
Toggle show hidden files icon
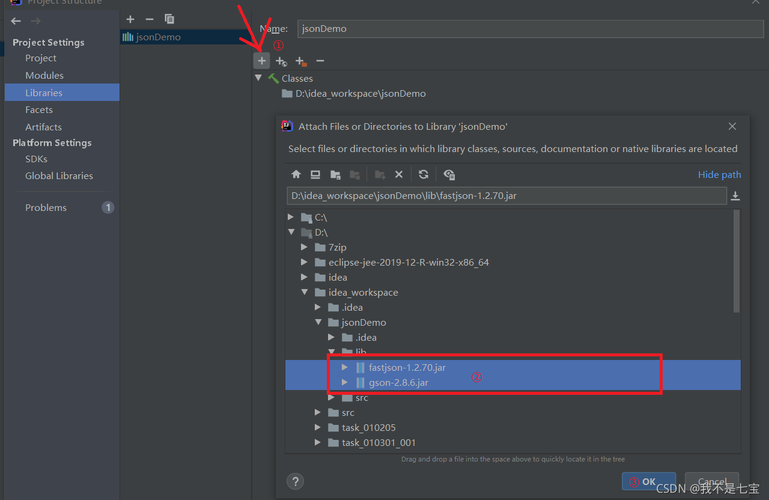tap(449, 175)
